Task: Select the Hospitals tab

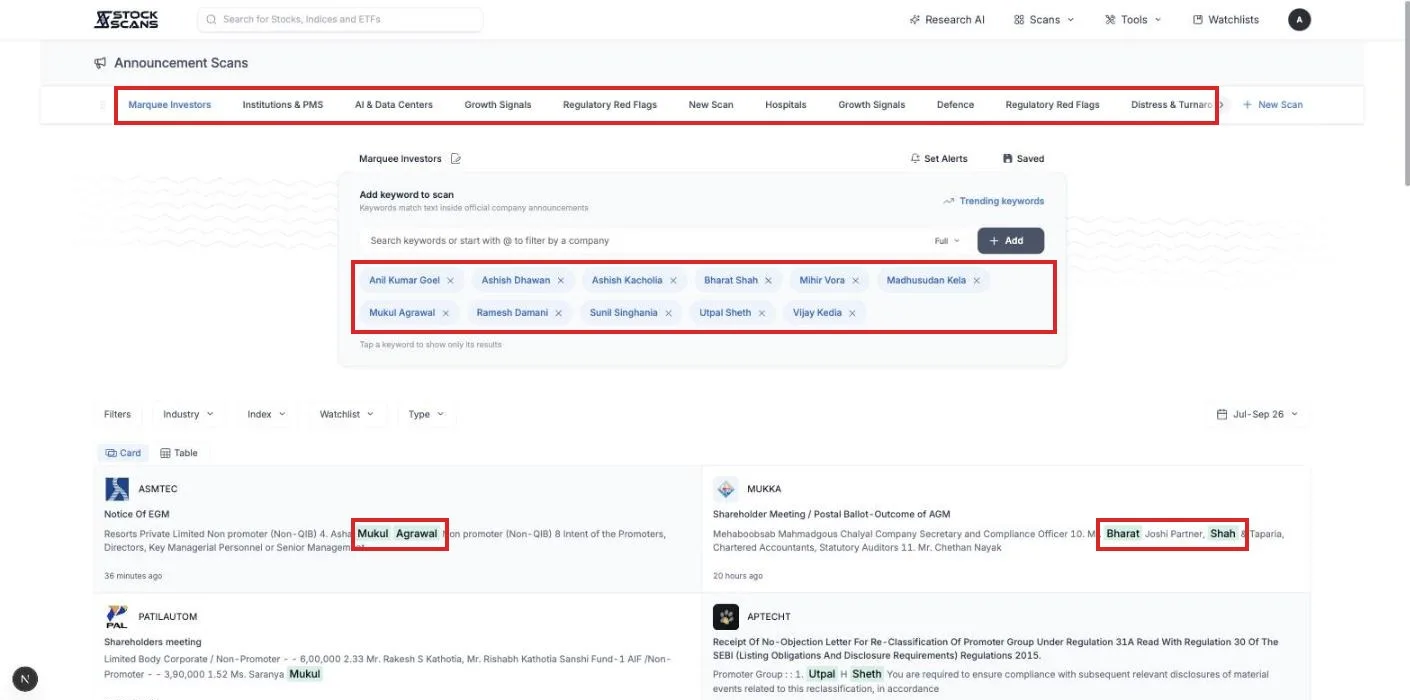Action: 786,105
